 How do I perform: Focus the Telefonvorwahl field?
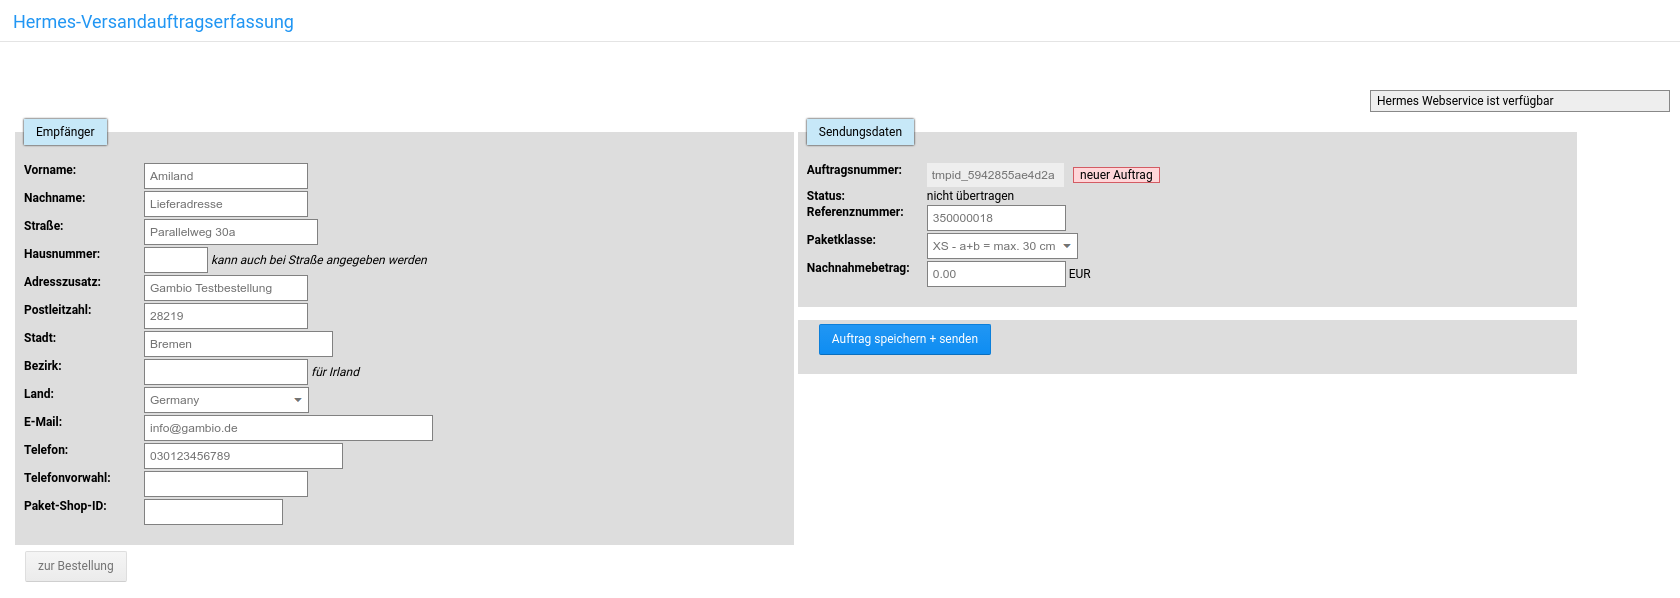tap(225, 484)
